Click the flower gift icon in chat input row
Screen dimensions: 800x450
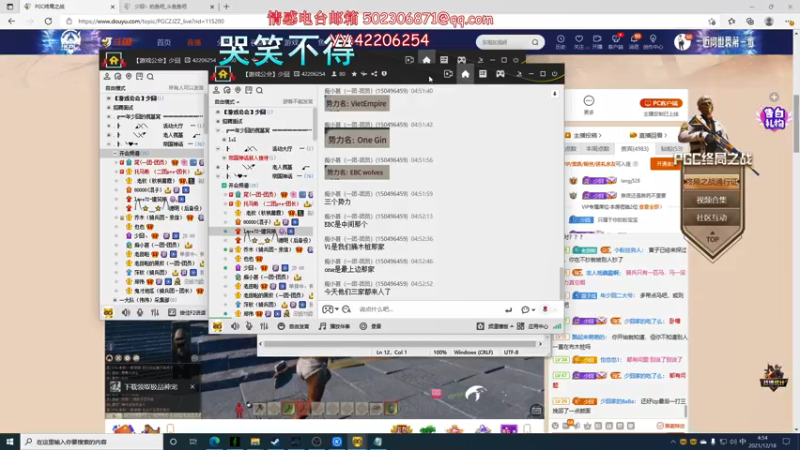(545, 309)
